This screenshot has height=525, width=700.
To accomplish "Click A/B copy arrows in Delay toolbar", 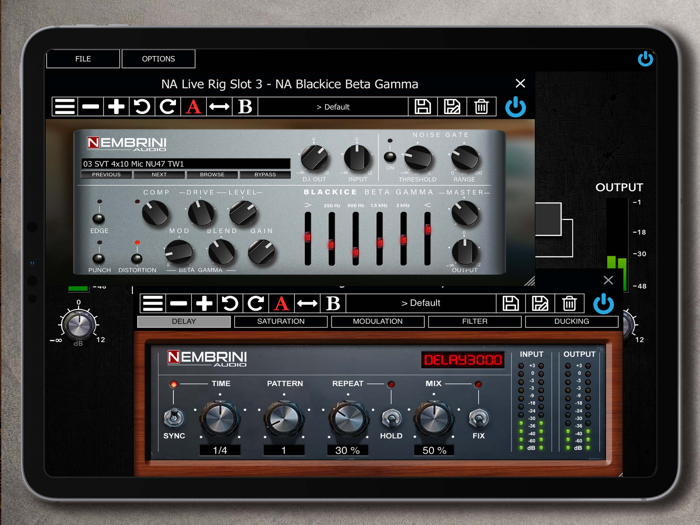I will point(307,303).
